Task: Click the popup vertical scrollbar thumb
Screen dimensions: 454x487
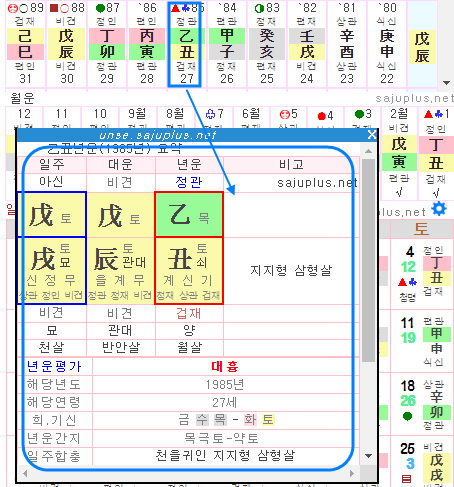Action: pyautogui.click(x=368, y=260)
